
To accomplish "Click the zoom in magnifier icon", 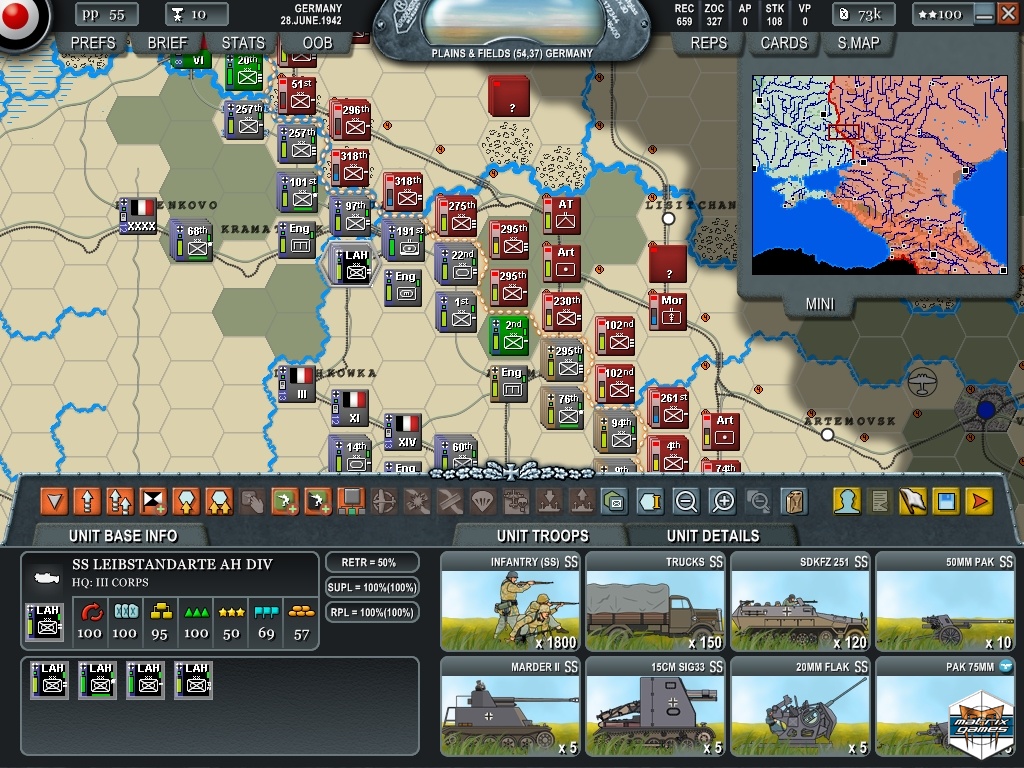I will click(723, 500).
